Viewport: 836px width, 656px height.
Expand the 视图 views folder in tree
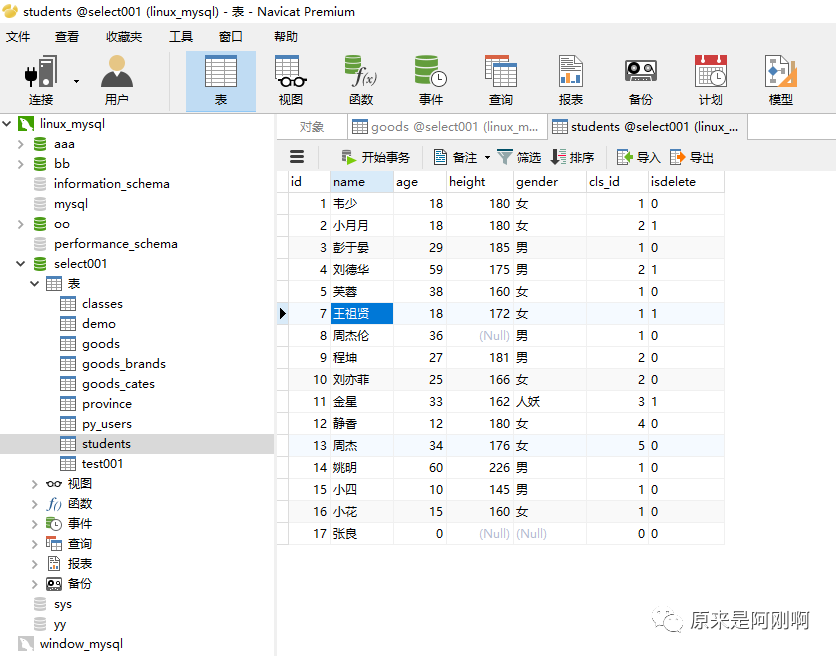tap(35, 484)
